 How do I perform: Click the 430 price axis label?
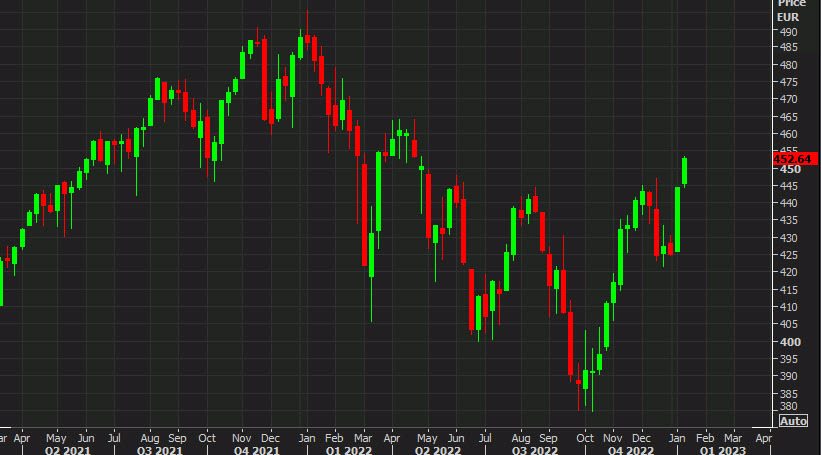789,238
